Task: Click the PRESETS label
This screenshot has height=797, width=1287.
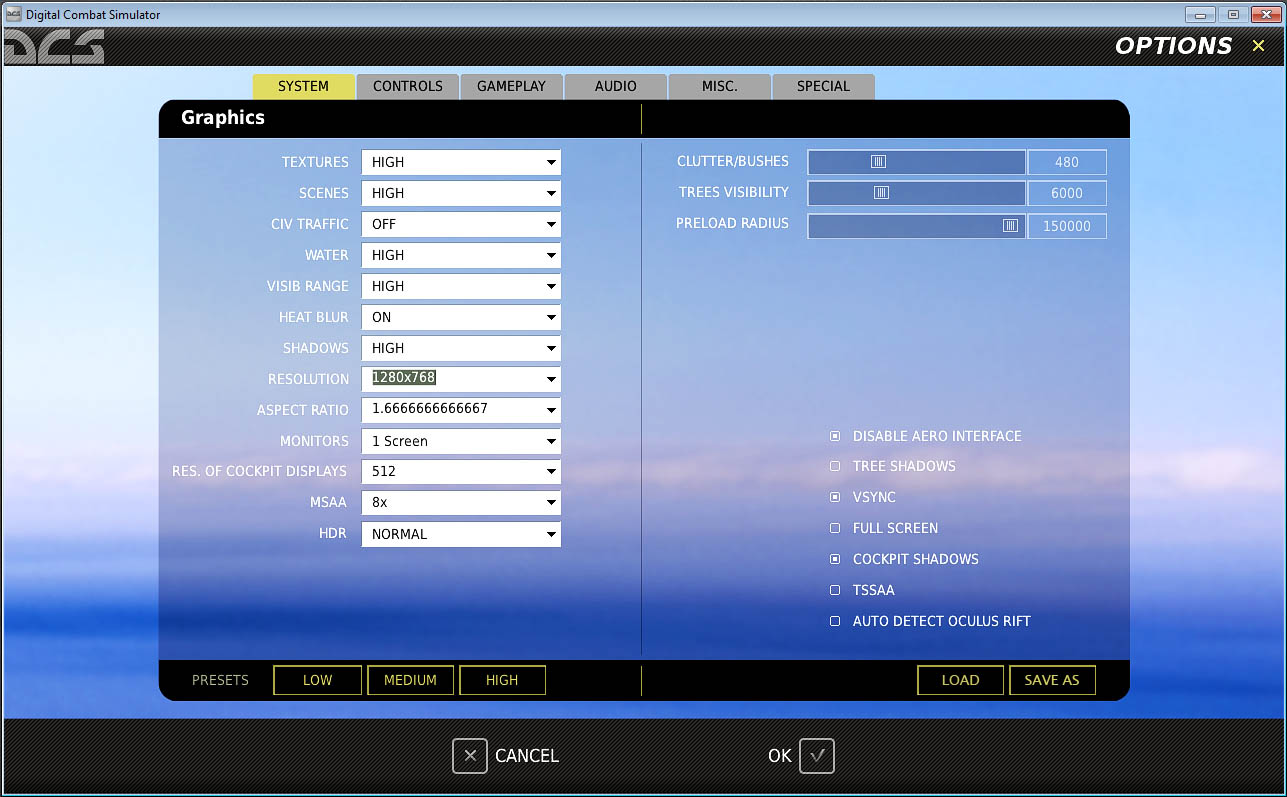Action: tap(220, 680)
